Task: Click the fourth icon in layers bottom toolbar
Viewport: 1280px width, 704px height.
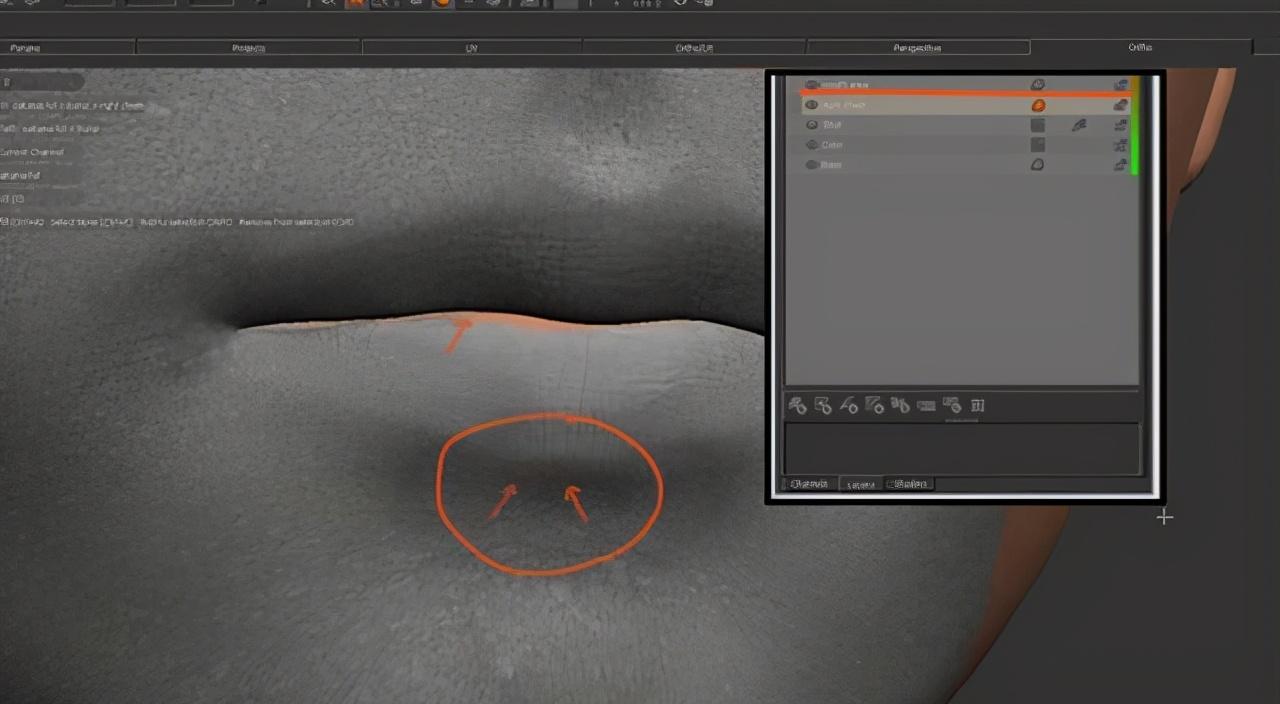Action: pyautogui.click(x=875, y=405)
